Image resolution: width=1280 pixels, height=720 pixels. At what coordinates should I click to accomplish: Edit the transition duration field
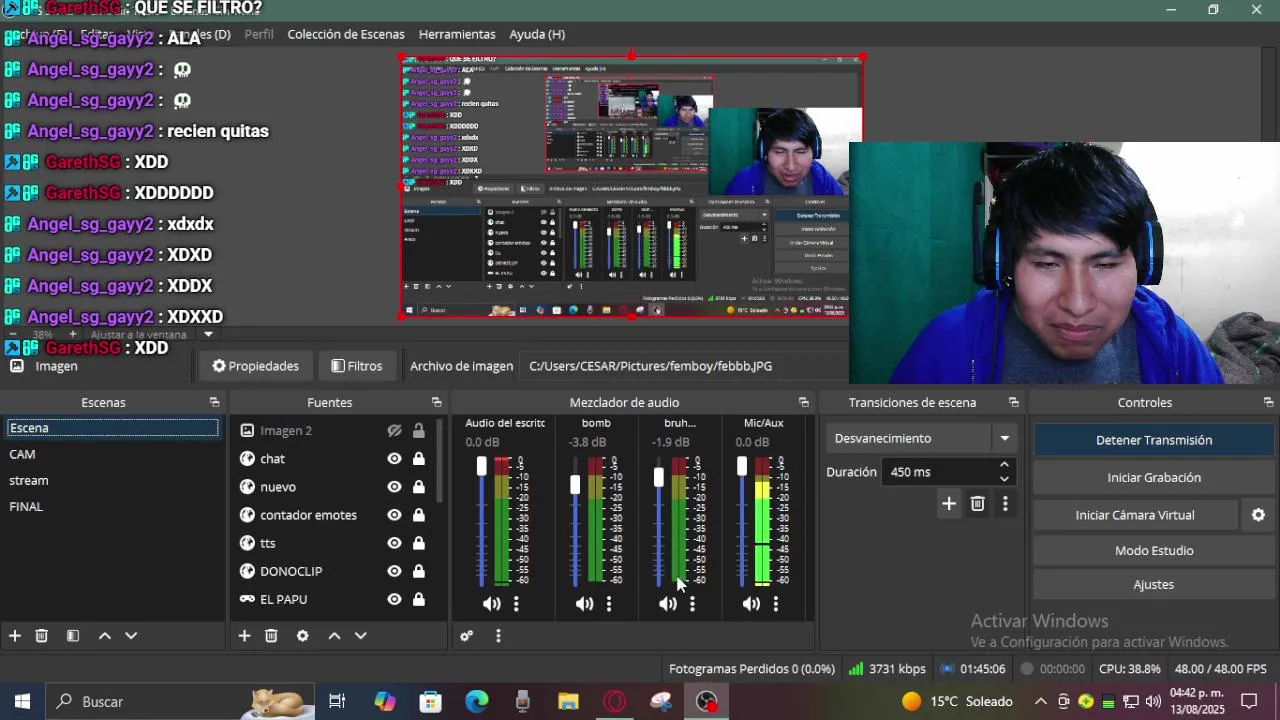(940, 472)
